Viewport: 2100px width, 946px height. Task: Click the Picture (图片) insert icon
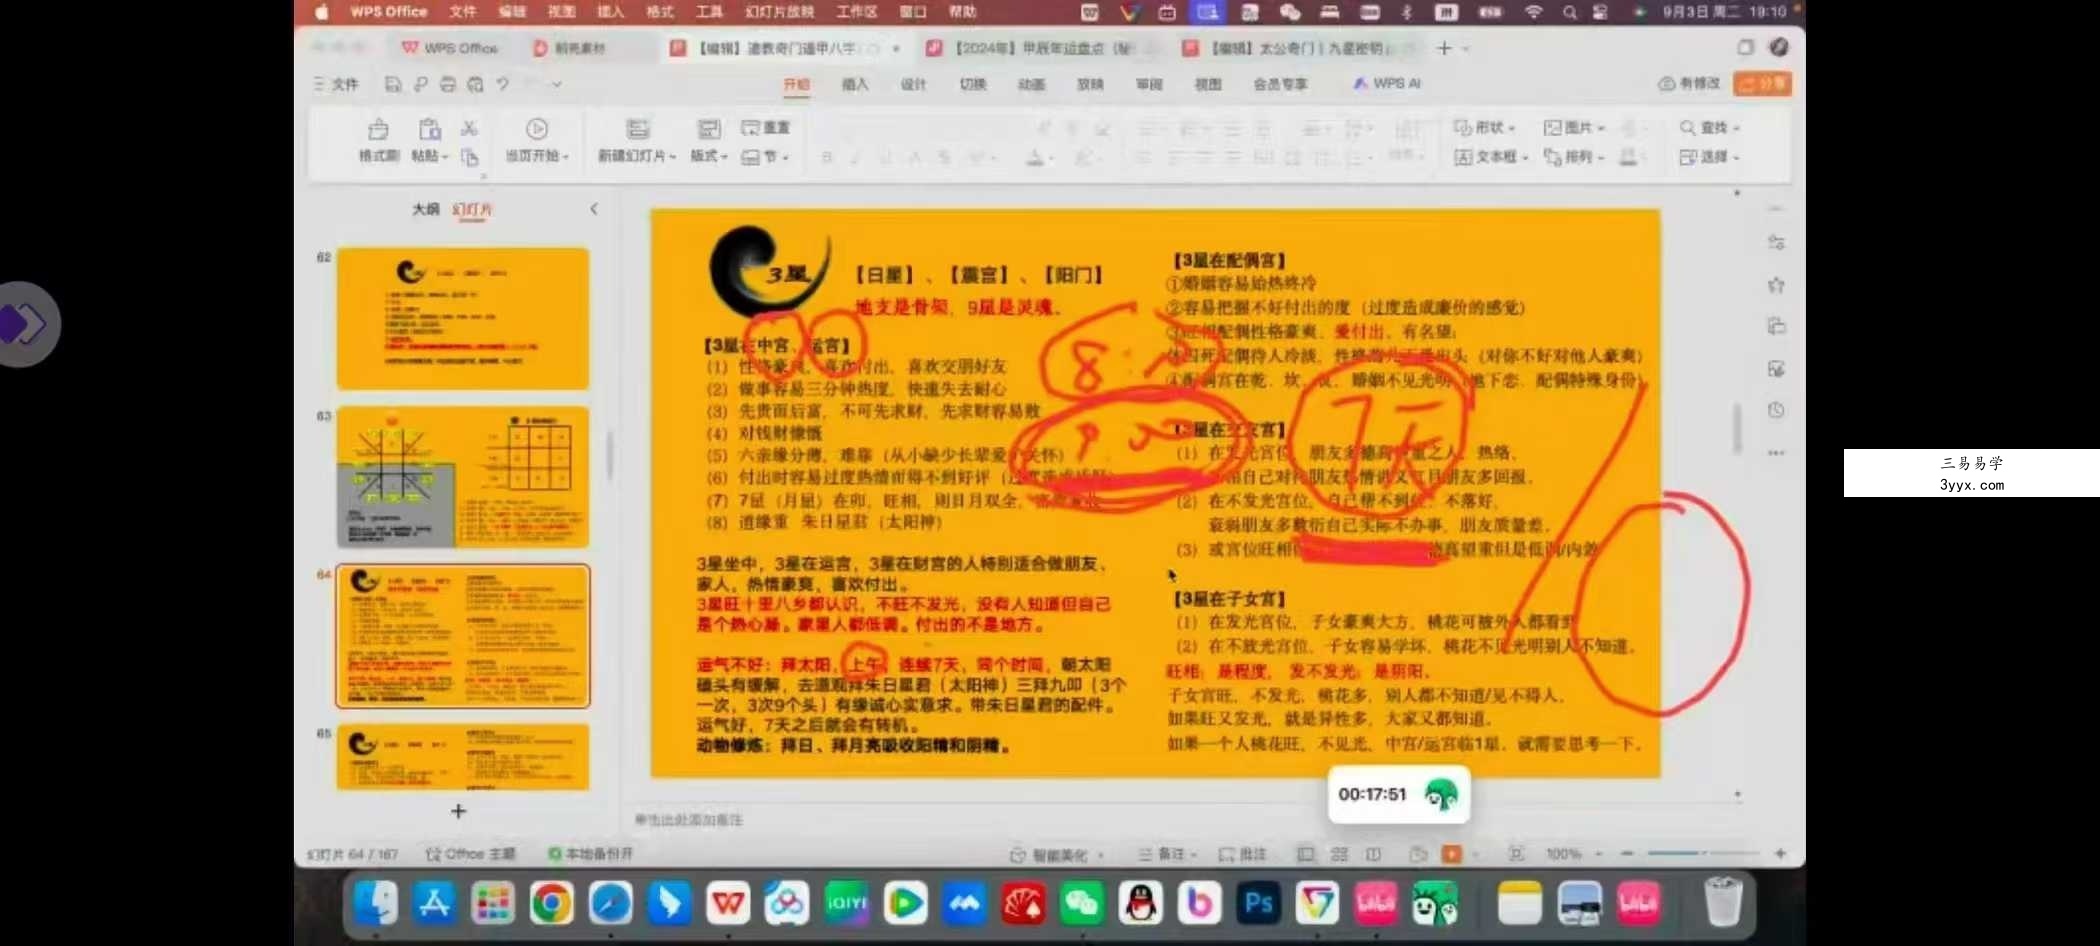[x=1552, y=128]
